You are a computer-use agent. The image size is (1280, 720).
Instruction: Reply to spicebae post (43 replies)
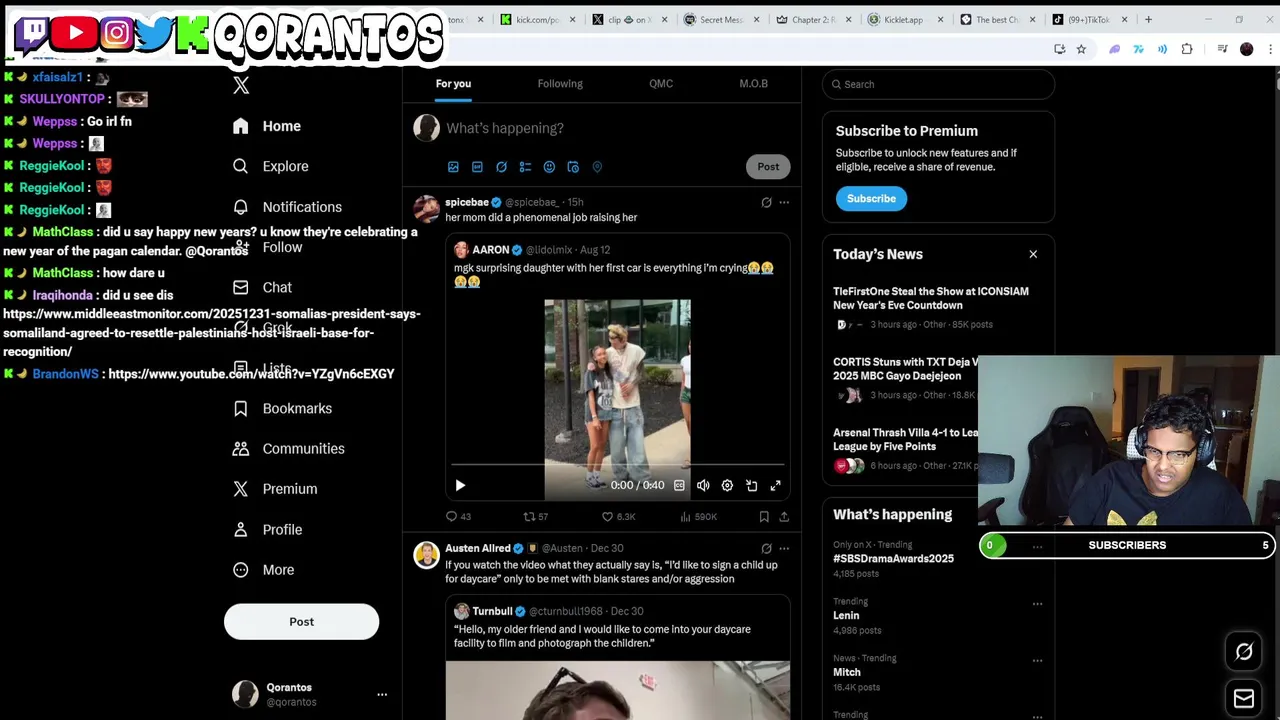click(458, 517)
